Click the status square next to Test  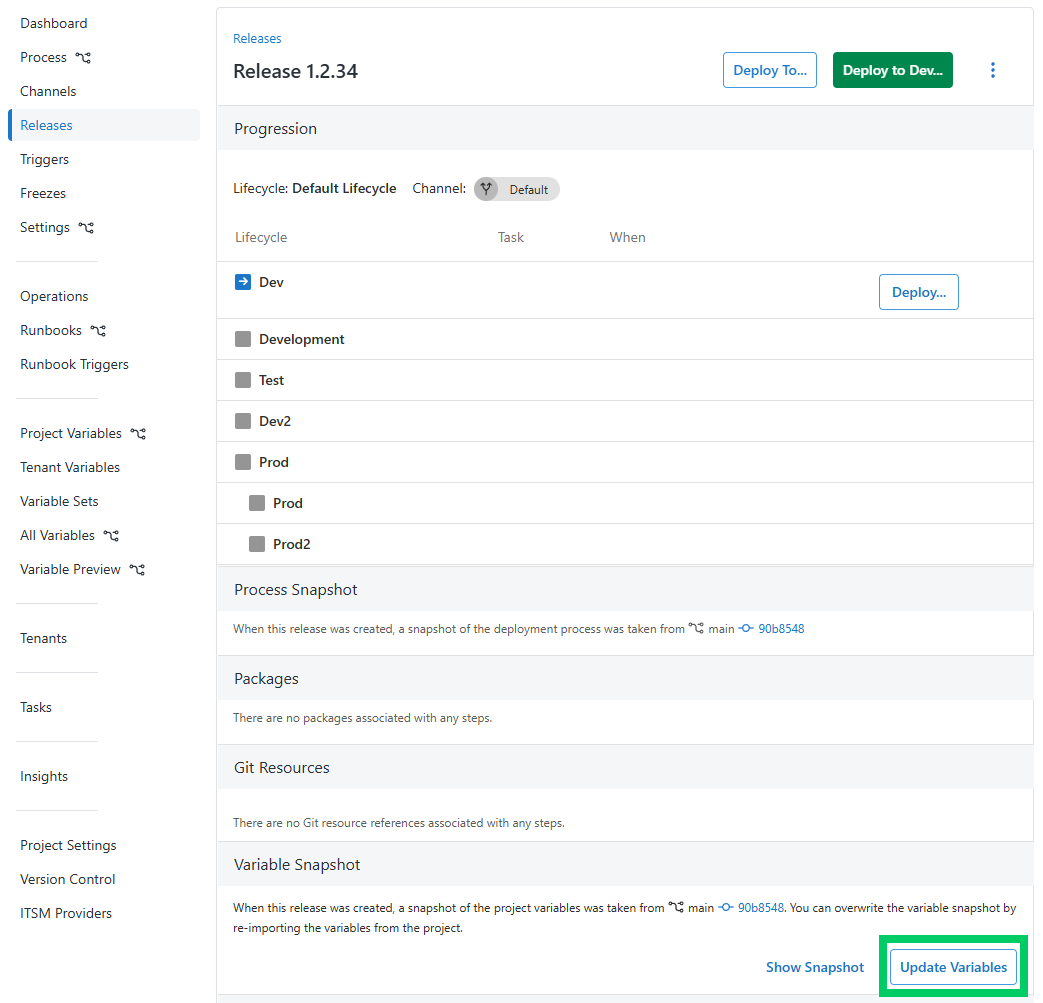point(242,380)
